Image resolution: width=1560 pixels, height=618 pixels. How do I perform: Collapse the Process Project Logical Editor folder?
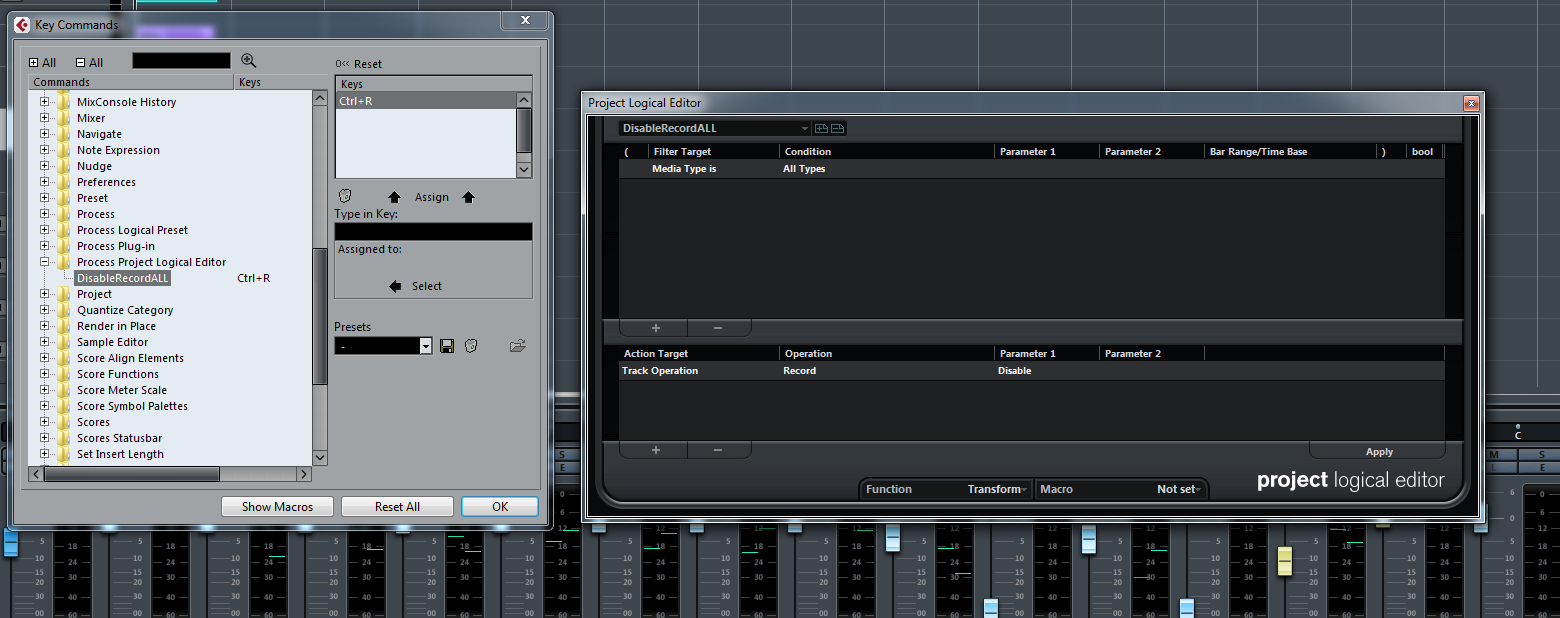pyautogui.click(x=44, y=262)
